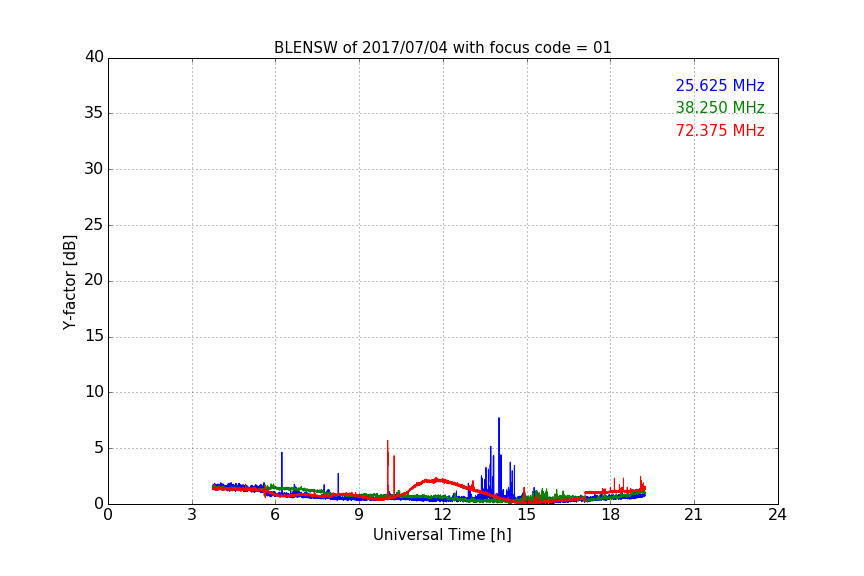
Task: Click the x-axis tick label 18
Action: click(610, 515)
